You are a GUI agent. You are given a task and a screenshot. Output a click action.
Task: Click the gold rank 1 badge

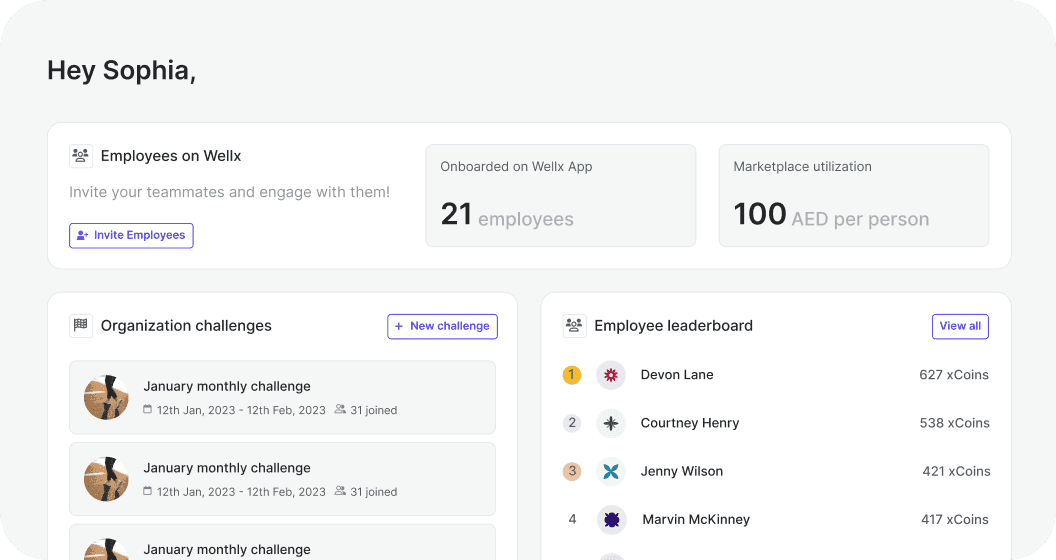tap(572, 374)
